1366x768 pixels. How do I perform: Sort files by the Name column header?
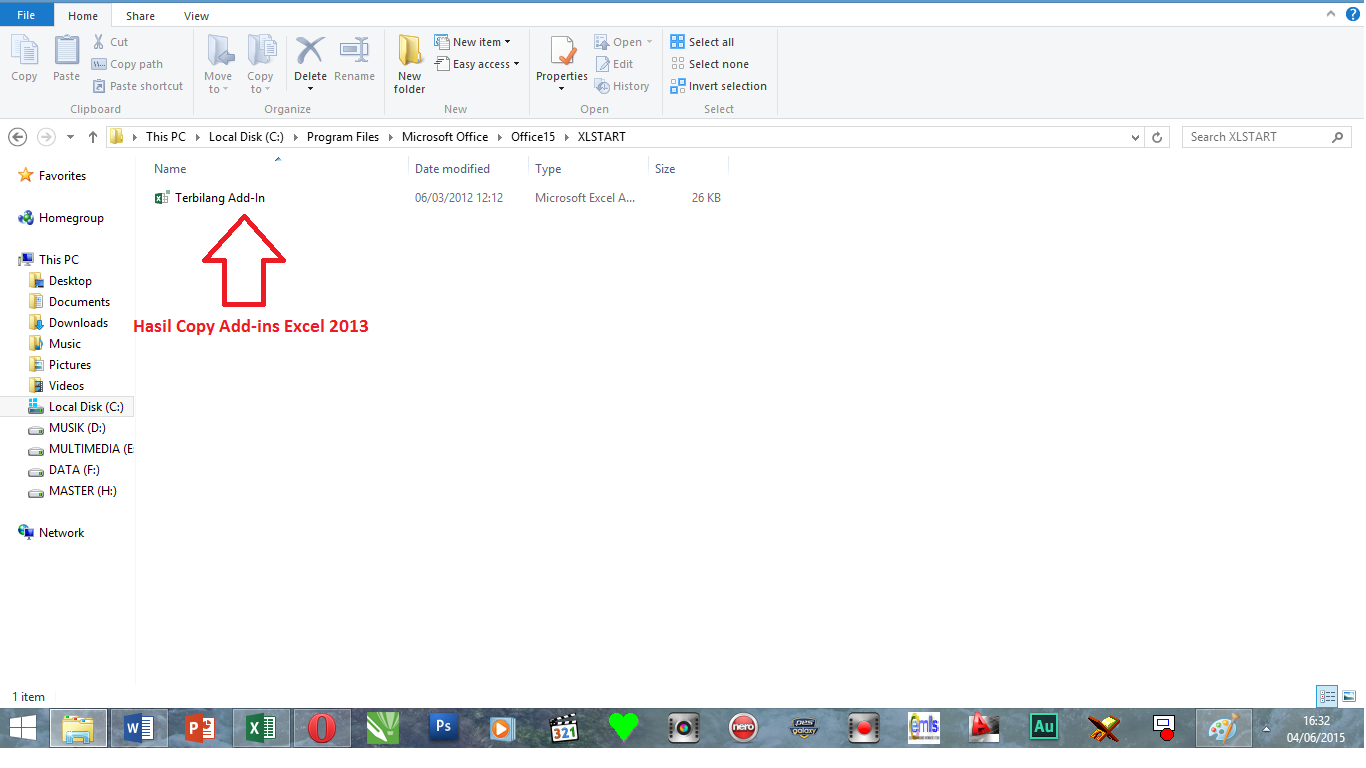[x=170, y=169]
